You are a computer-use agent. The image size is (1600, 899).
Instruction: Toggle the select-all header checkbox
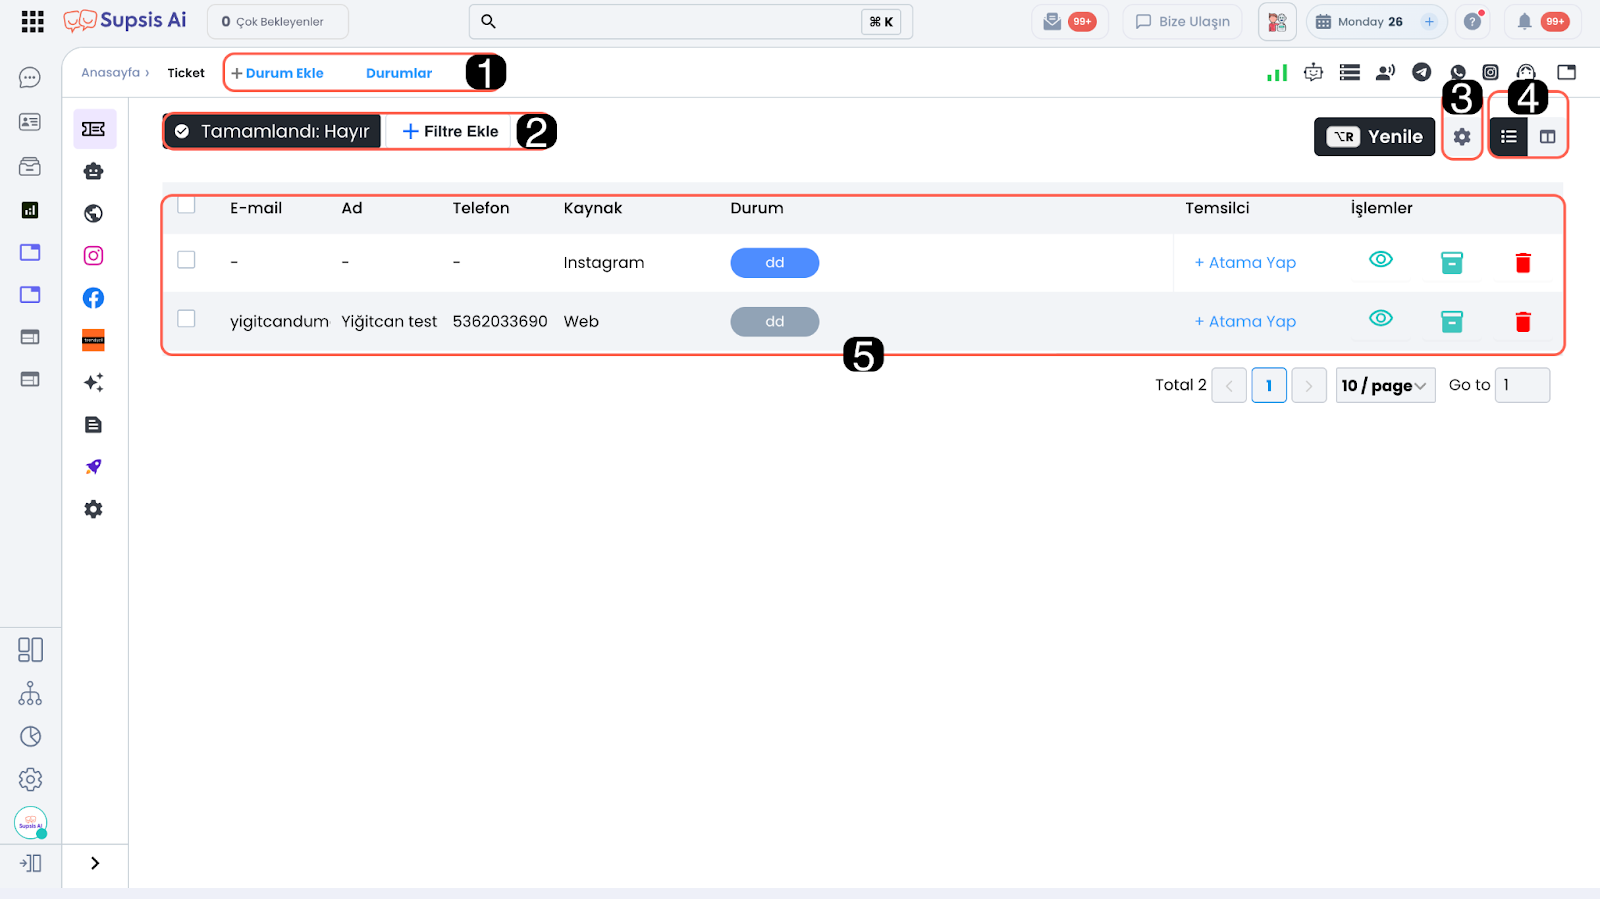point(186,205)
